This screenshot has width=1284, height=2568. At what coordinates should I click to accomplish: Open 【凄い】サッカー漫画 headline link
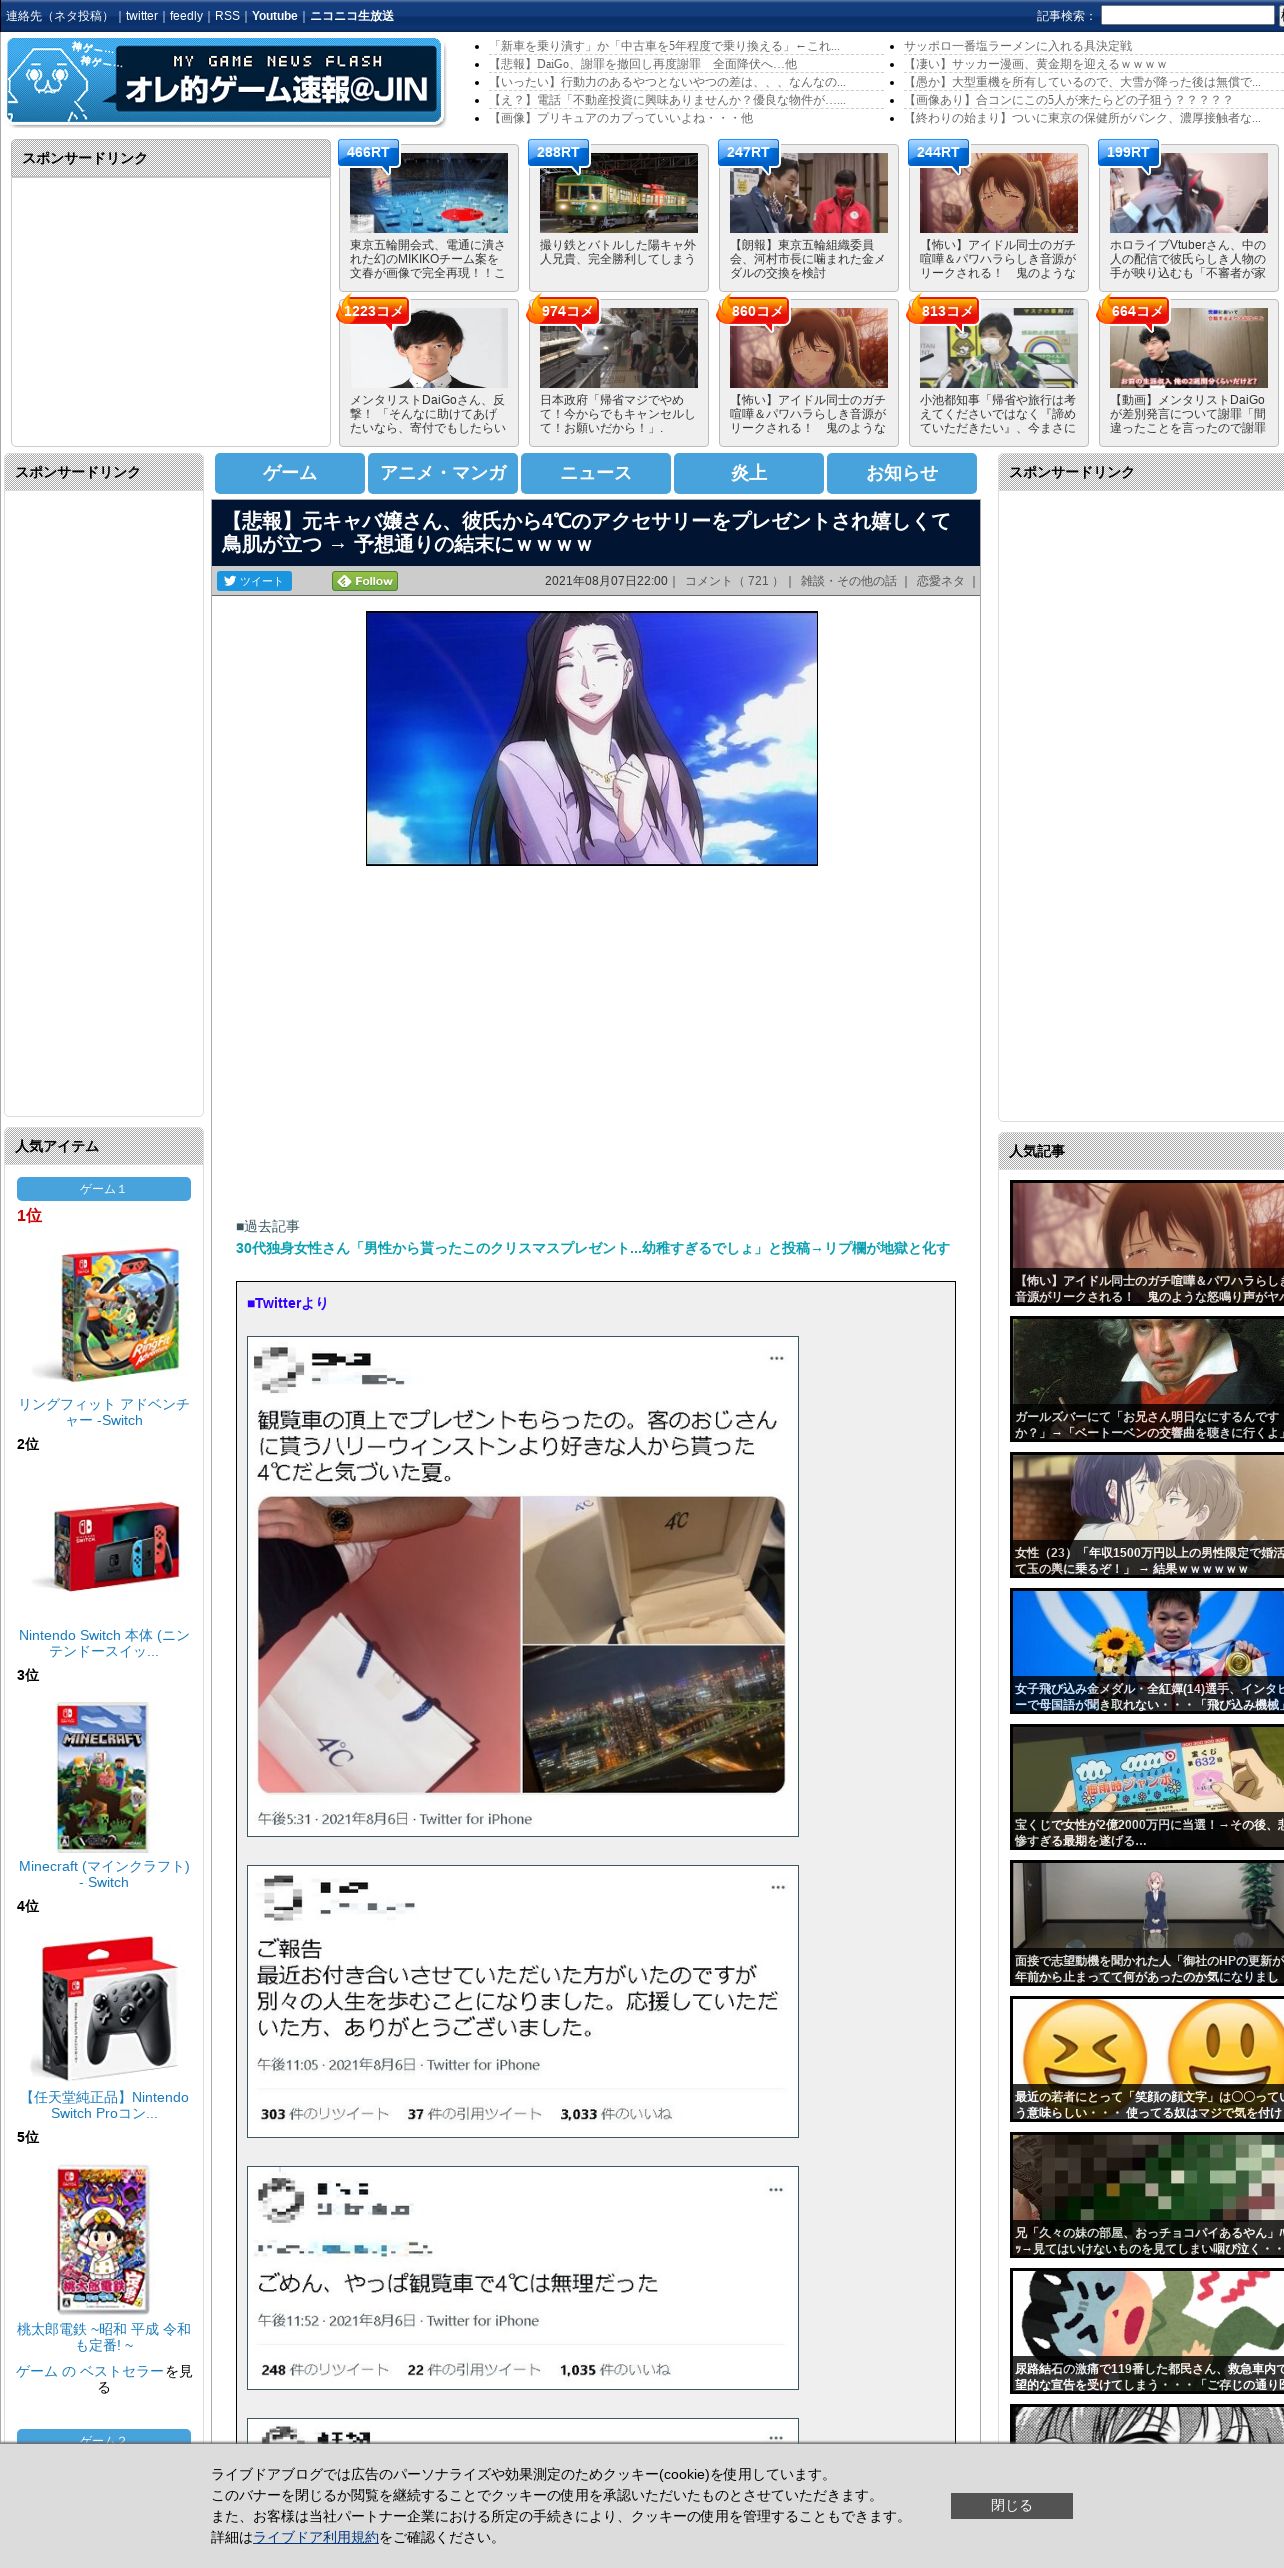pyautogui.click(x=1035, y=64)
